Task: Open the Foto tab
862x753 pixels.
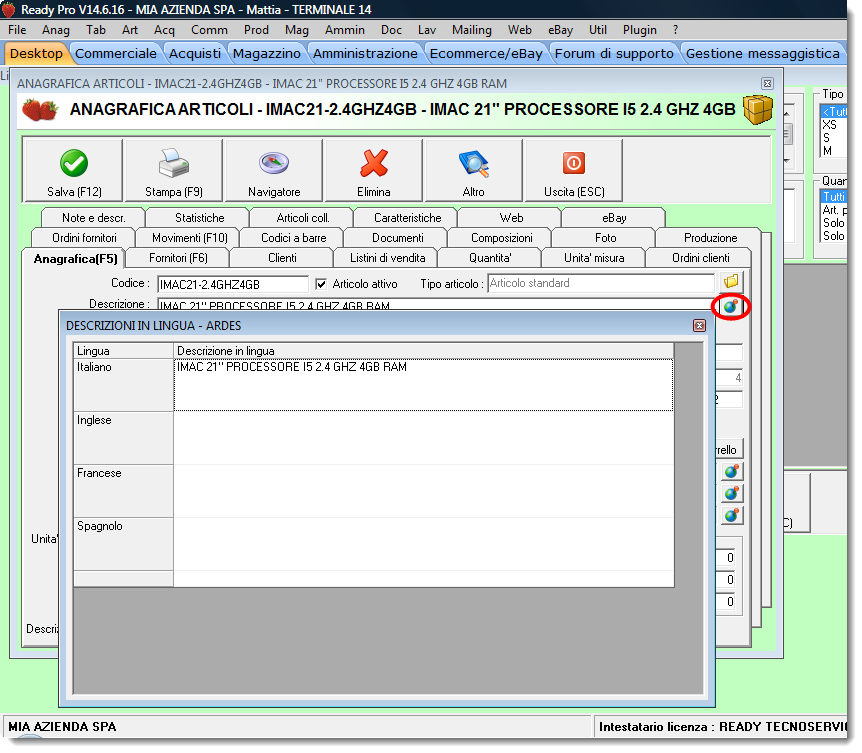Action: click(605, 238)
